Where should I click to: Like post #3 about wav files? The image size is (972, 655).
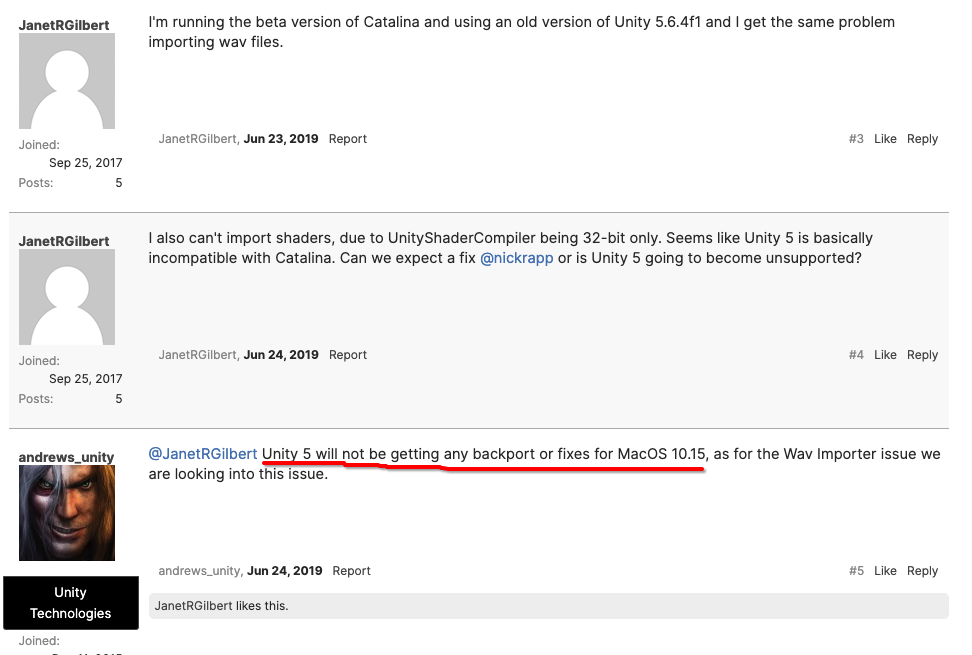[885, 138]
